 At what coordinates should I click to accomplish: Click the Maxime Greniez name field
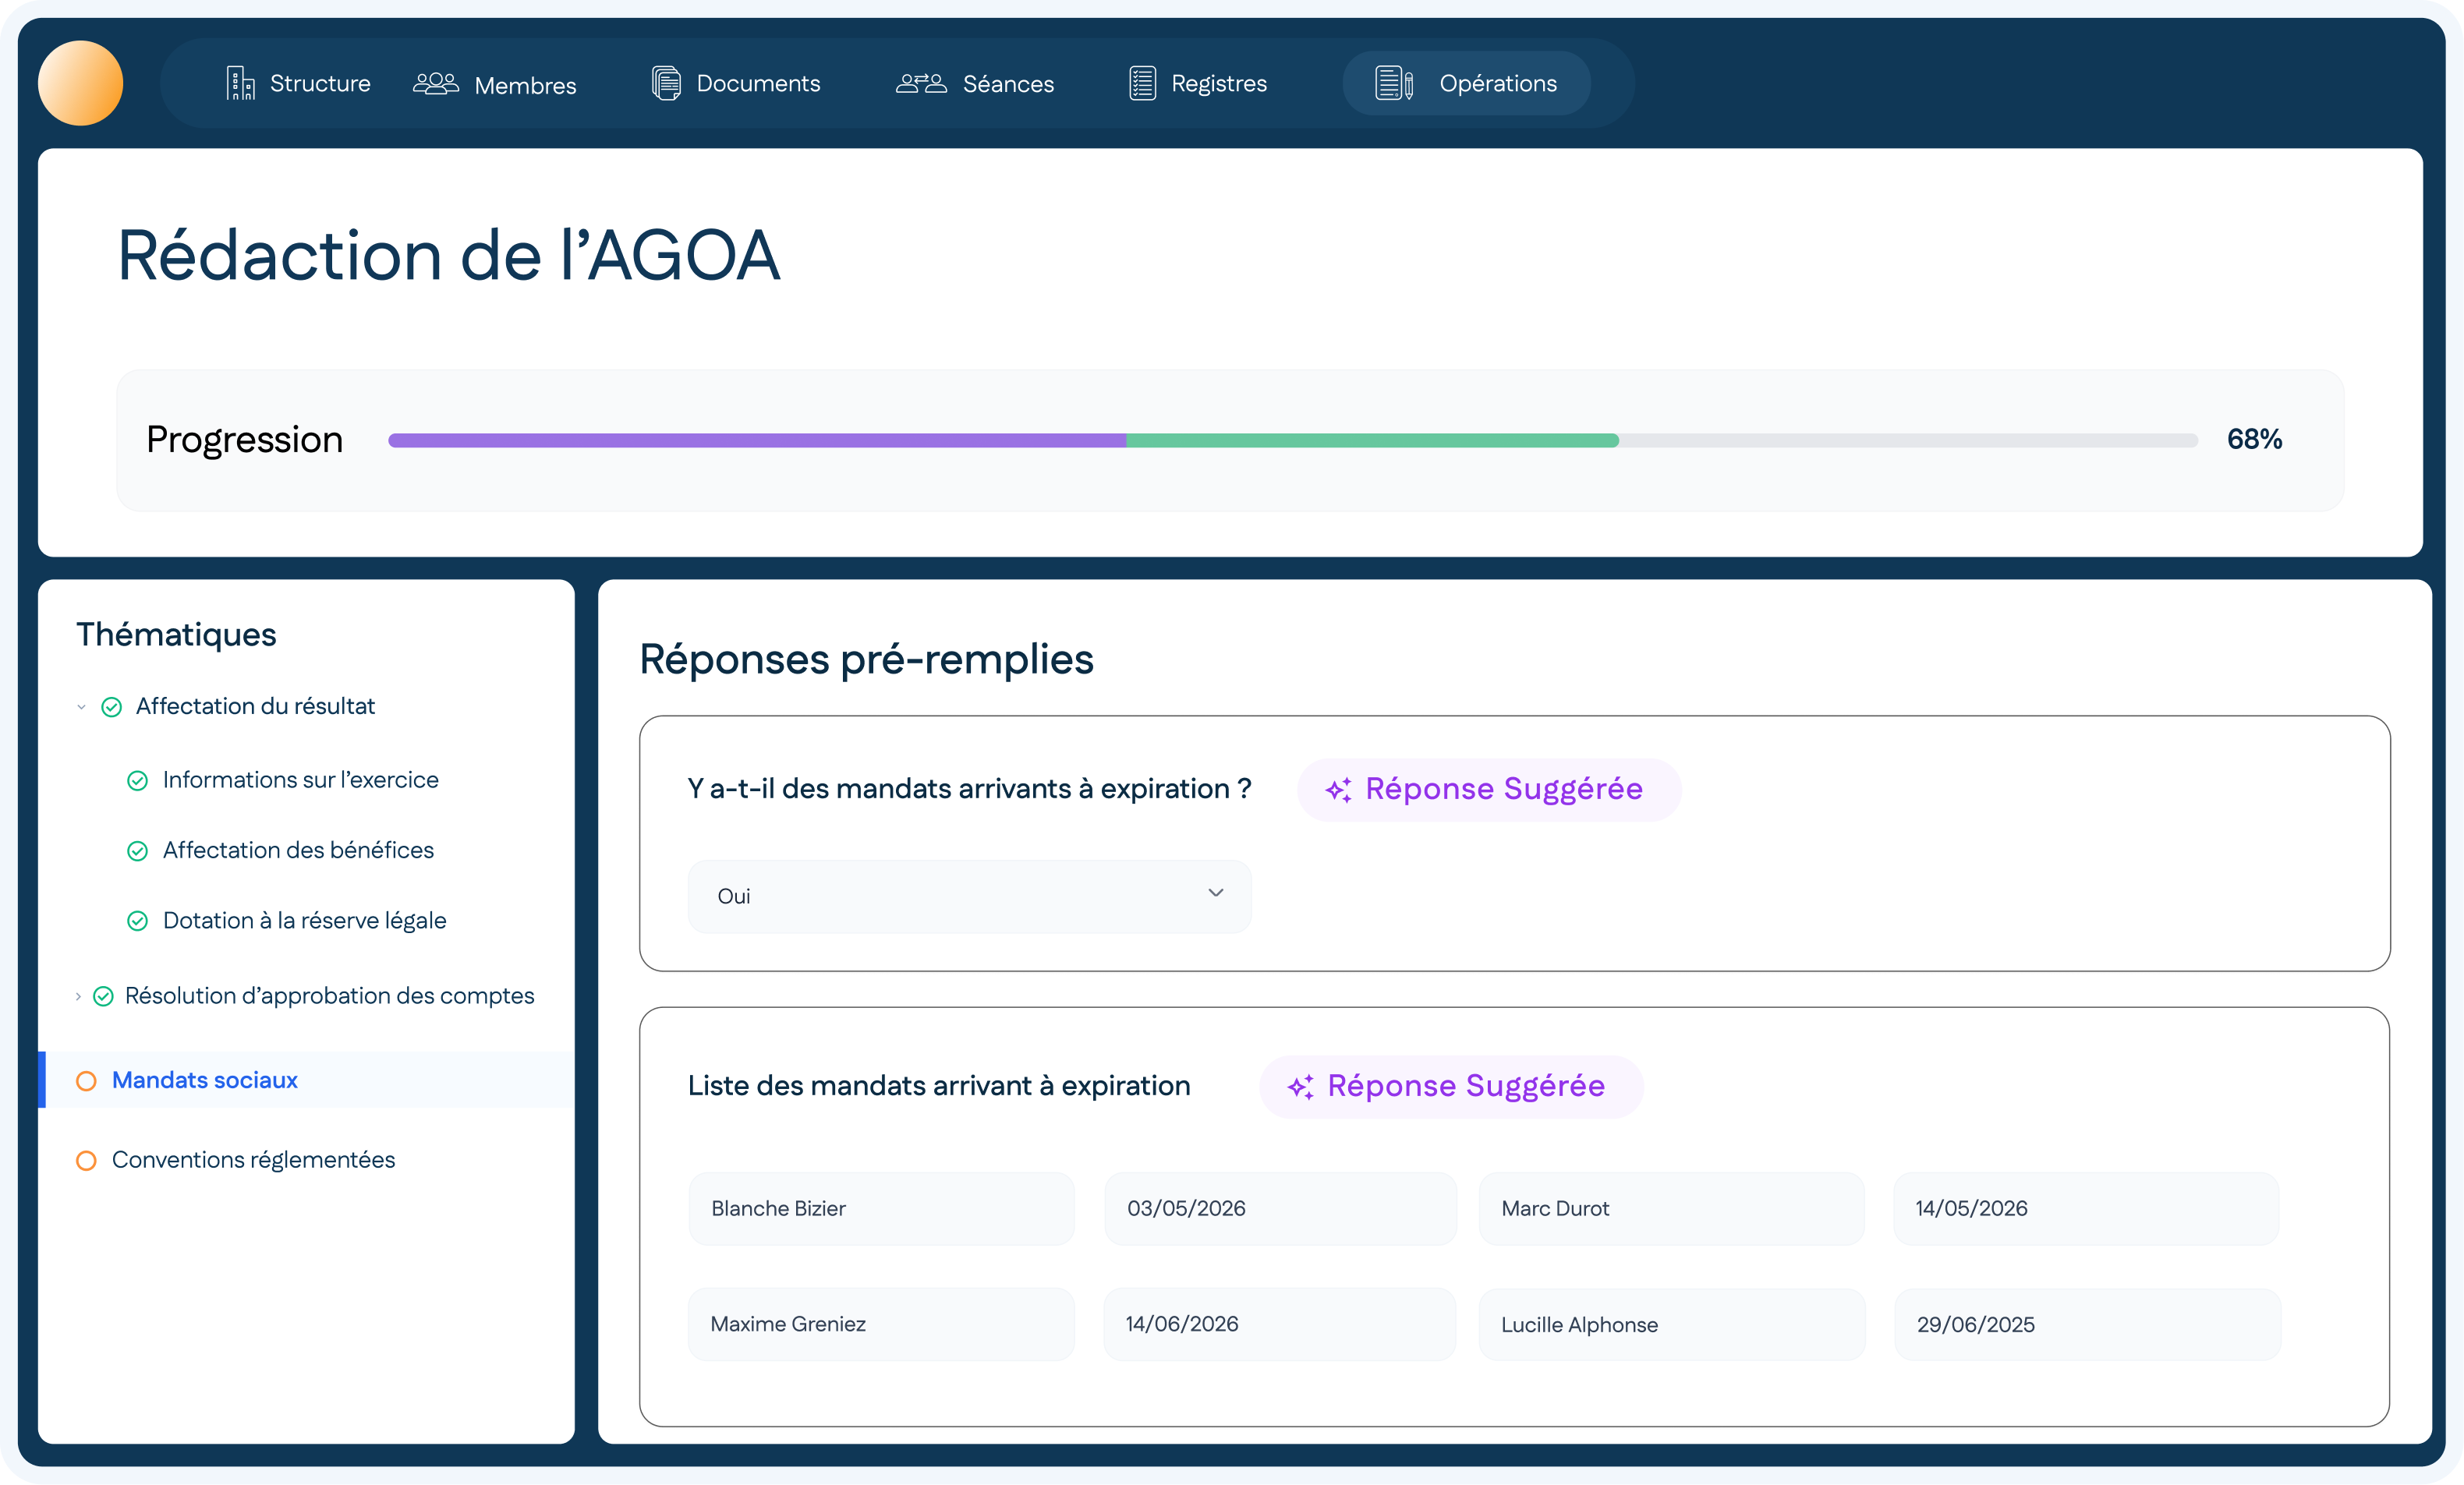pos(881,1325)
